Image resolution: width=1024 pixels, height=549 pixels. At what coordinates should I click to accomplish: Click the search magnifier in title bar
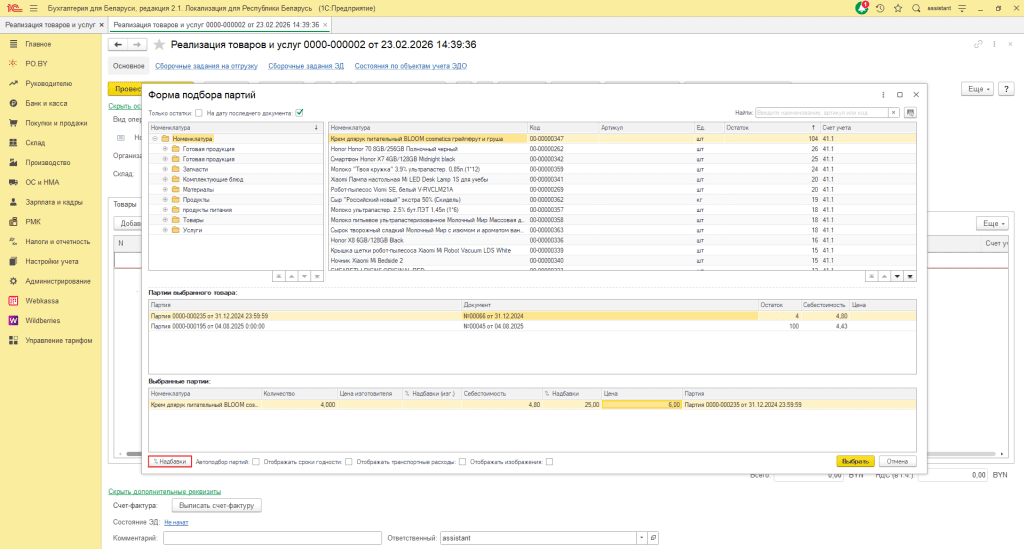[916, 8]
